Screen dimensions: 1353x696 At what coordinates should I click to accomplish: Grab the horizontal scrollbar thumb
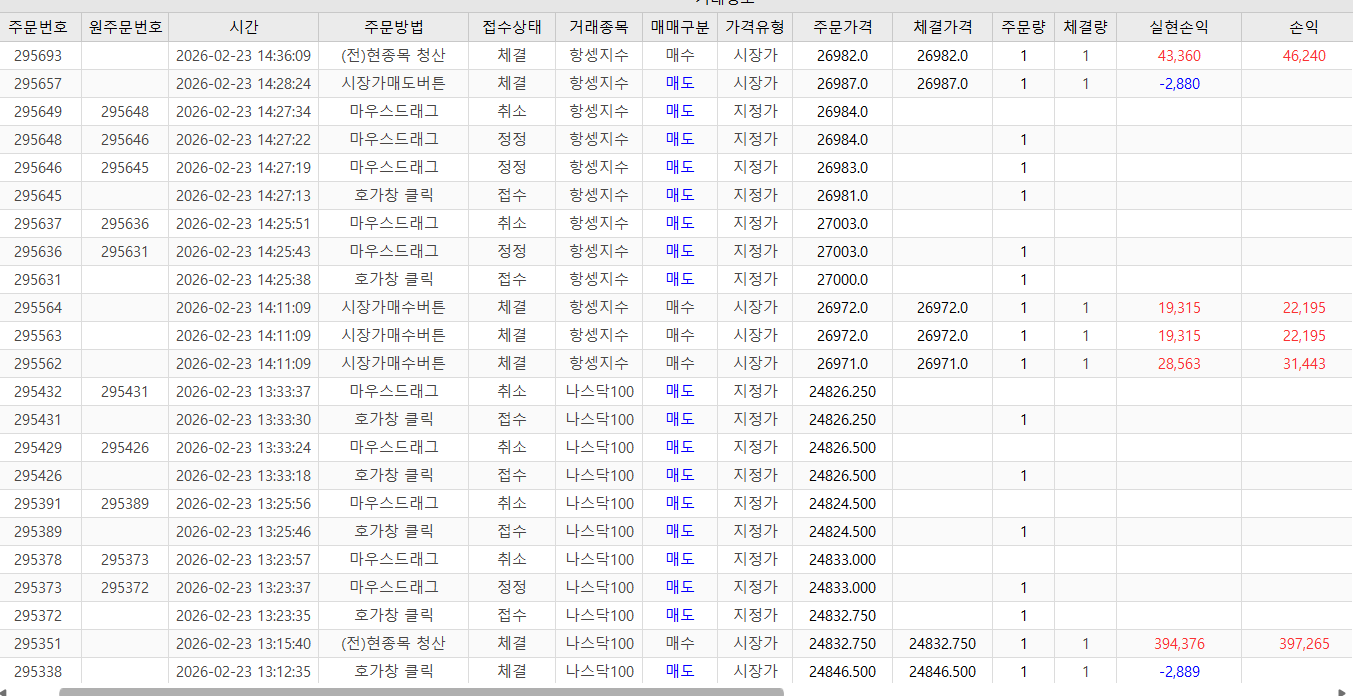click(x=421, y=691)
